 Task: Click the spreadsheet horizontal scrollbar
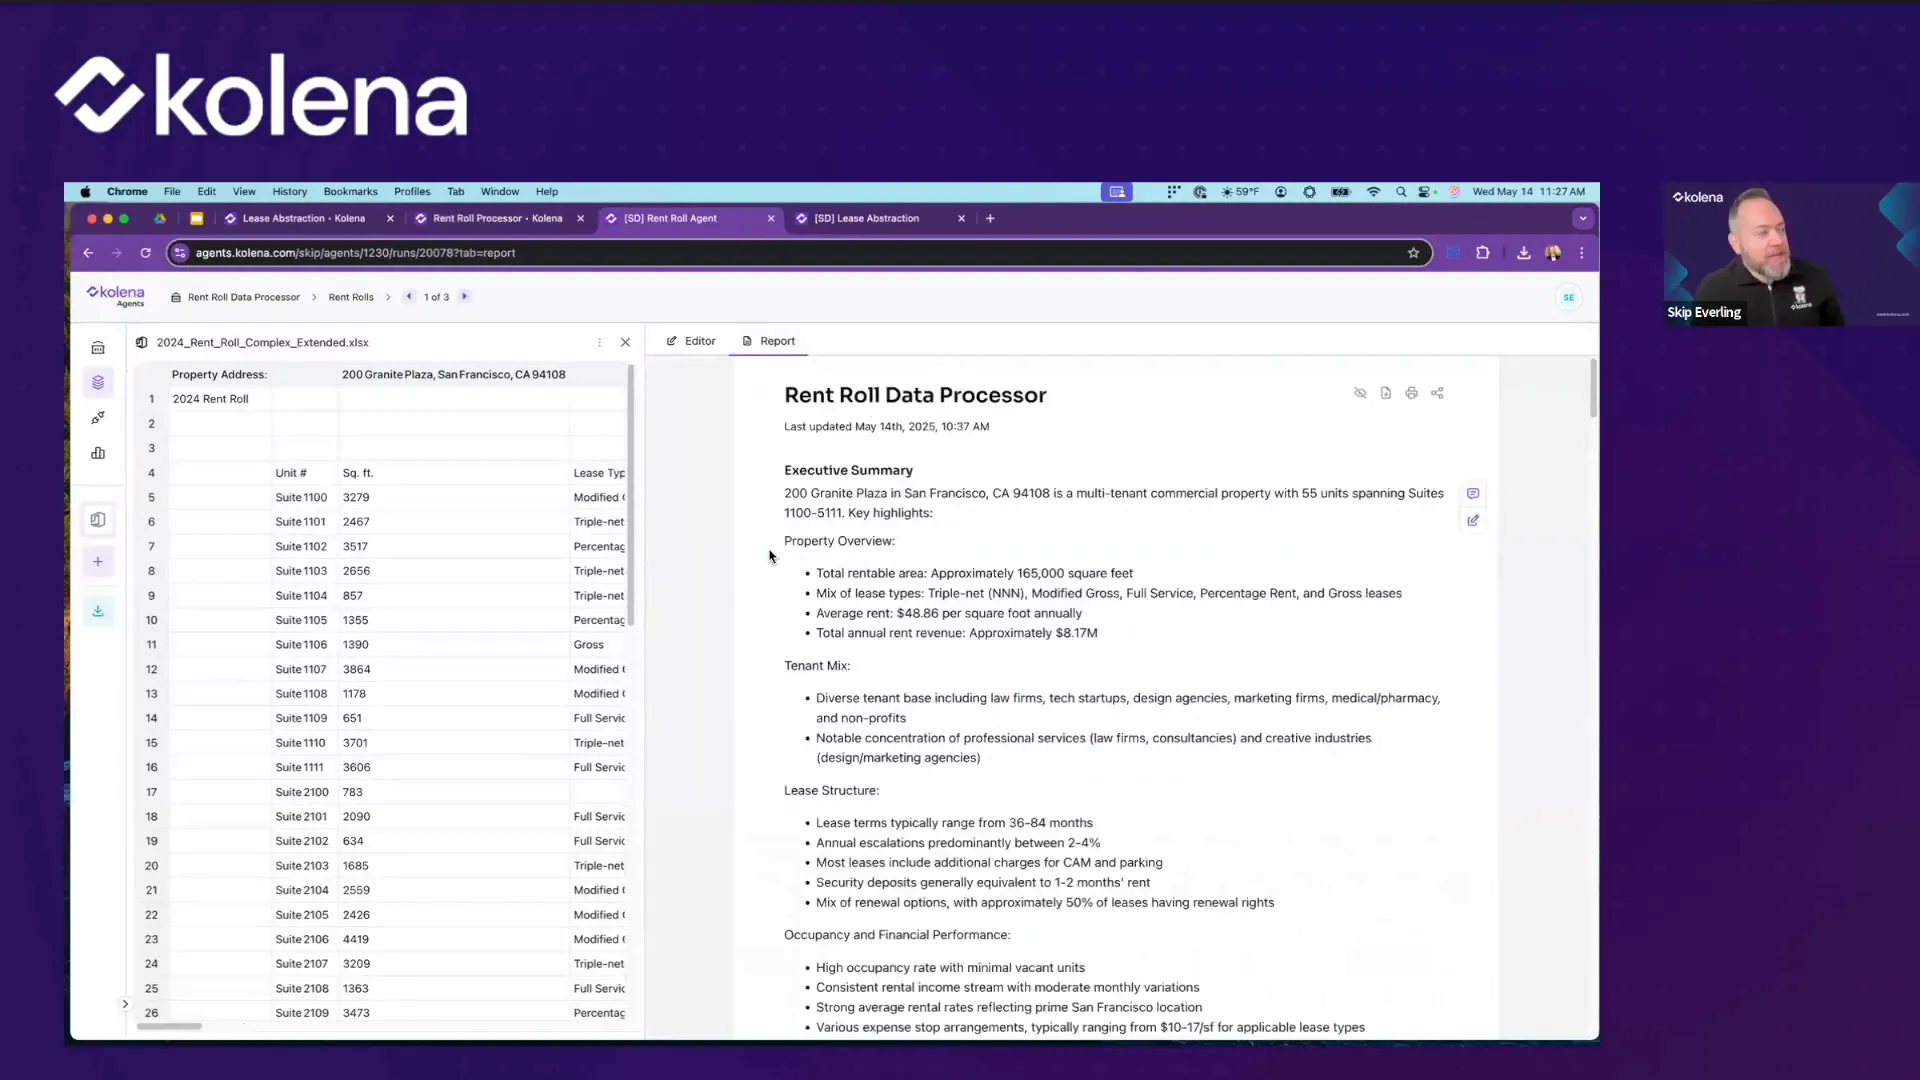click(169, 1026)
